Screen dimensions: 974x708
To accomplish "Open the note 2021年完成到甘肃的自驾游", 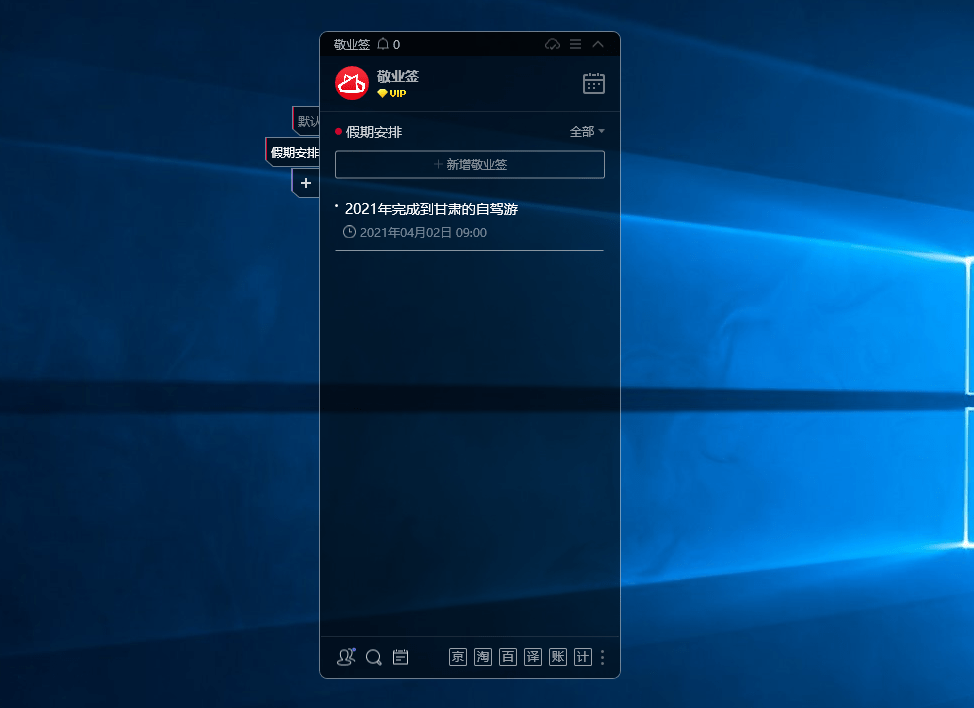I will pyautogui.click(x=431, y=209).
